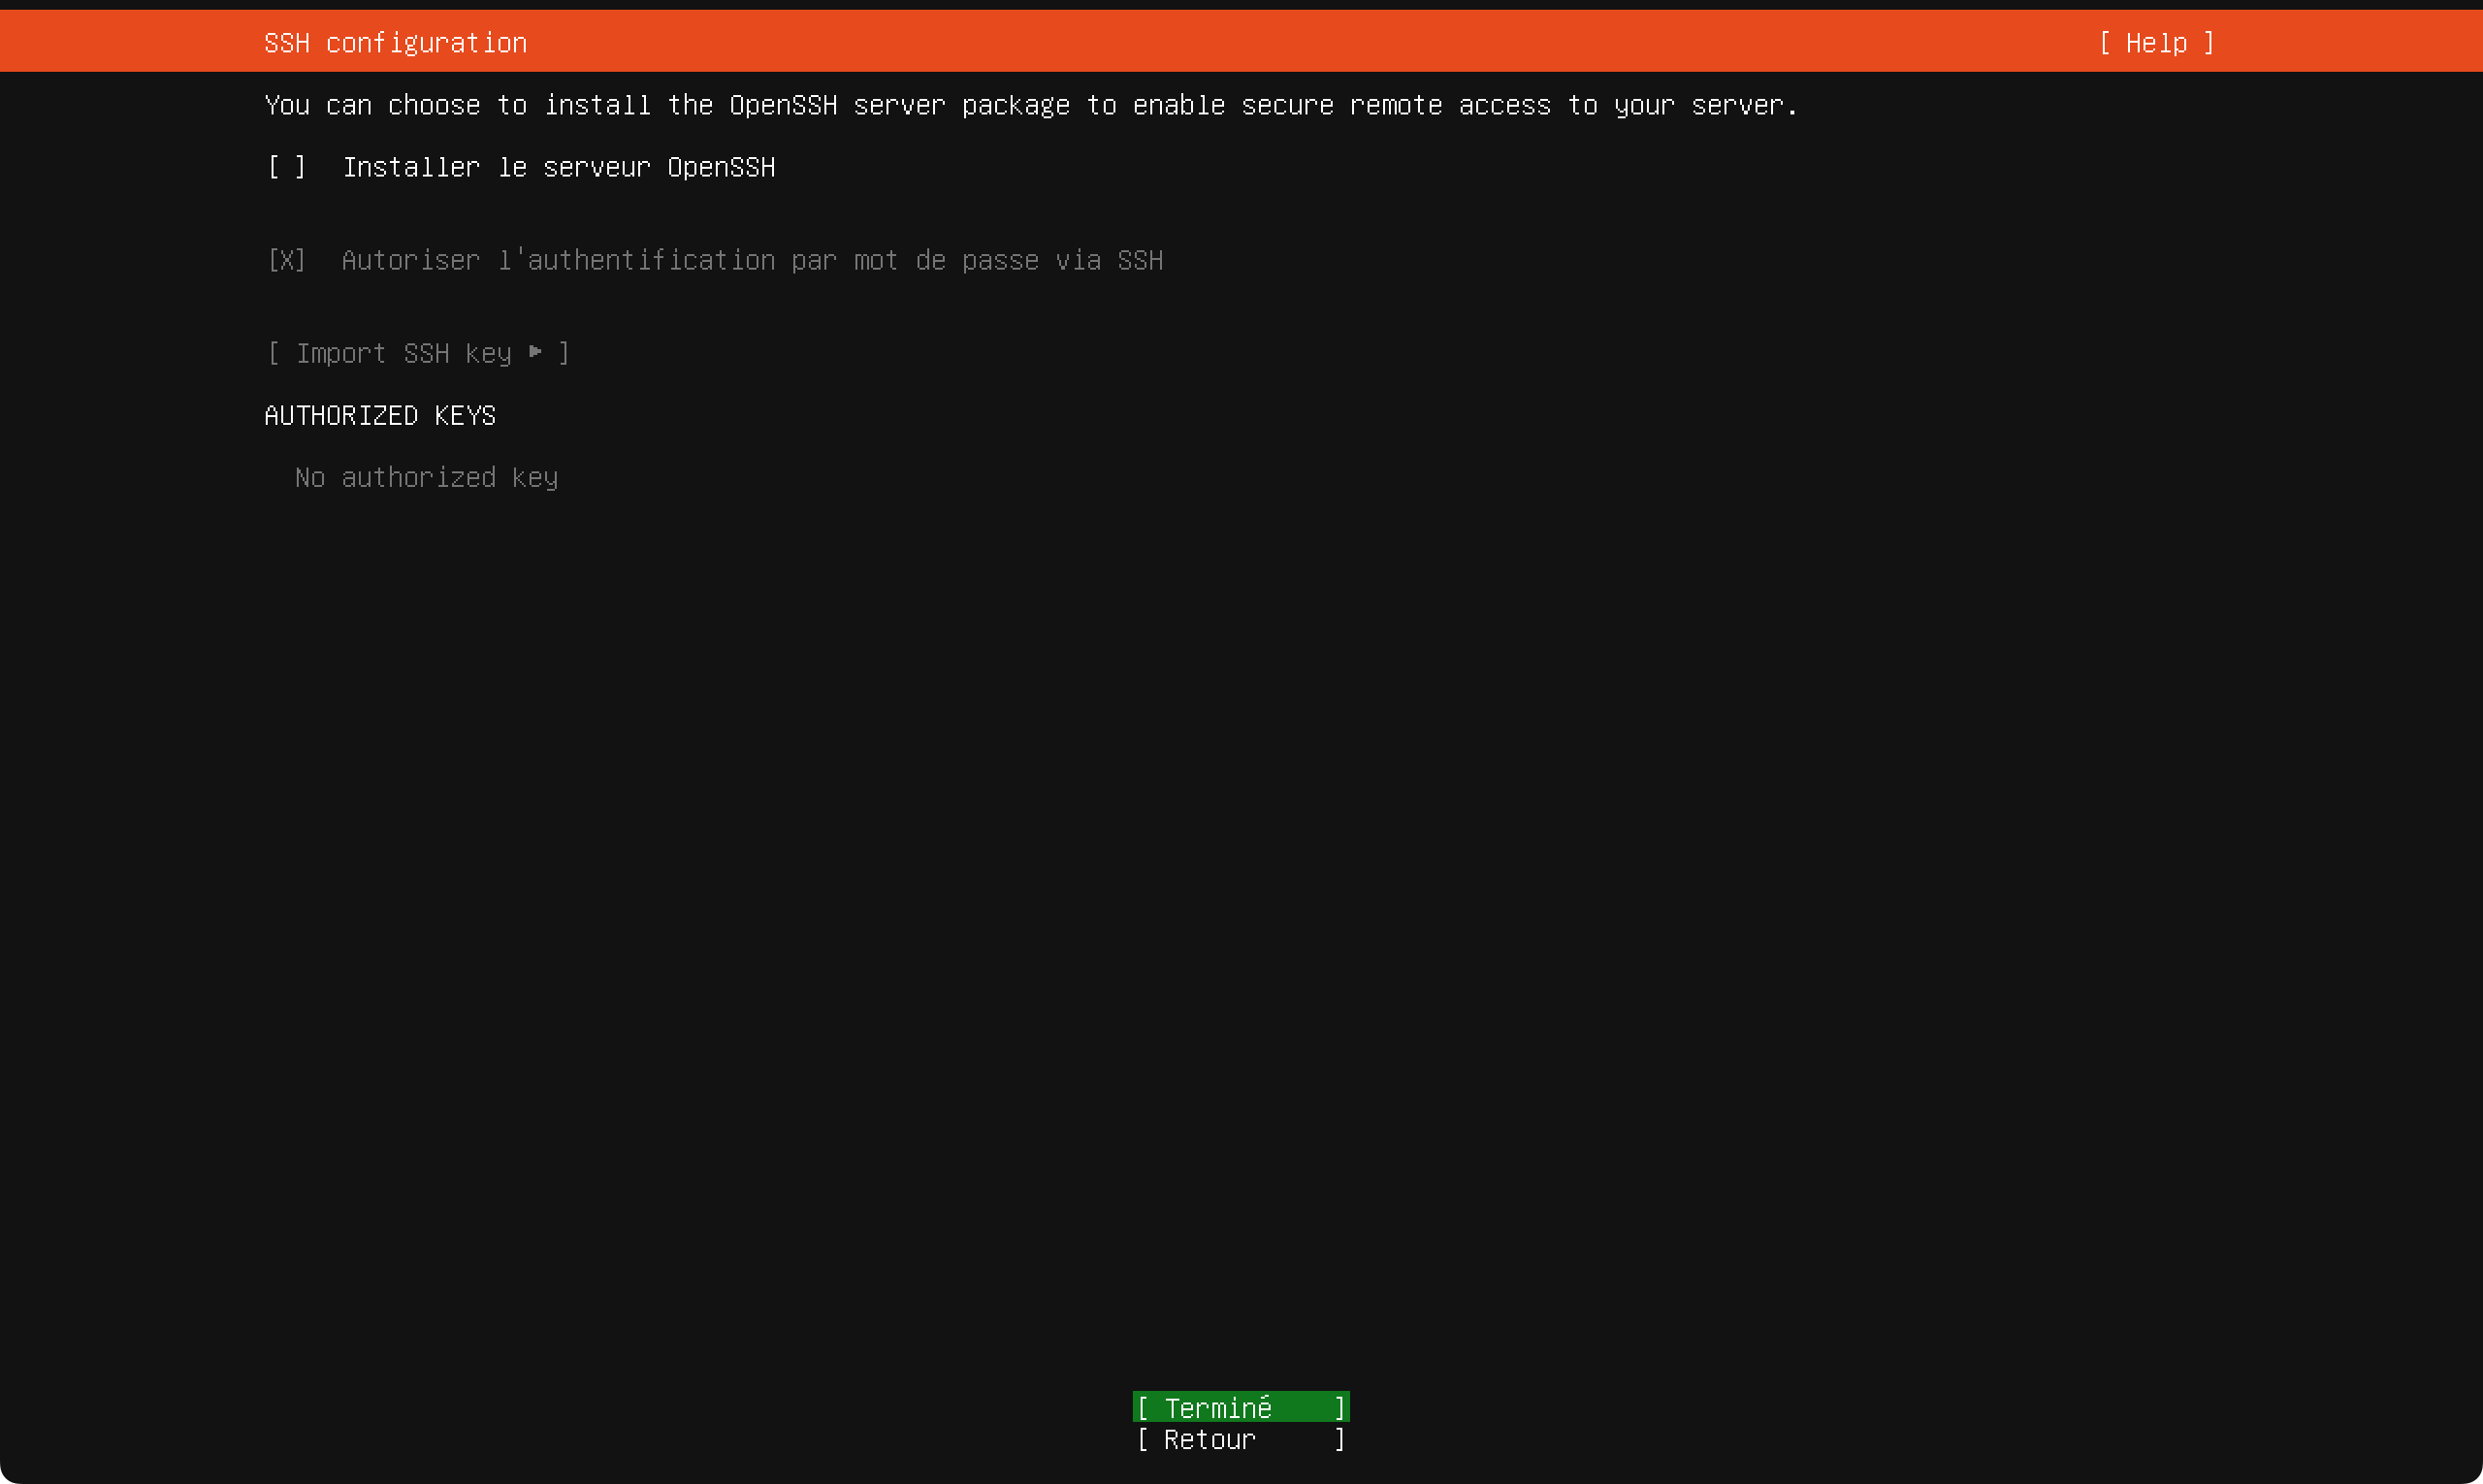2483x1484 pixels.
Task: Click the closing bracket of Import SSH key
Action: tap(564, 353)
